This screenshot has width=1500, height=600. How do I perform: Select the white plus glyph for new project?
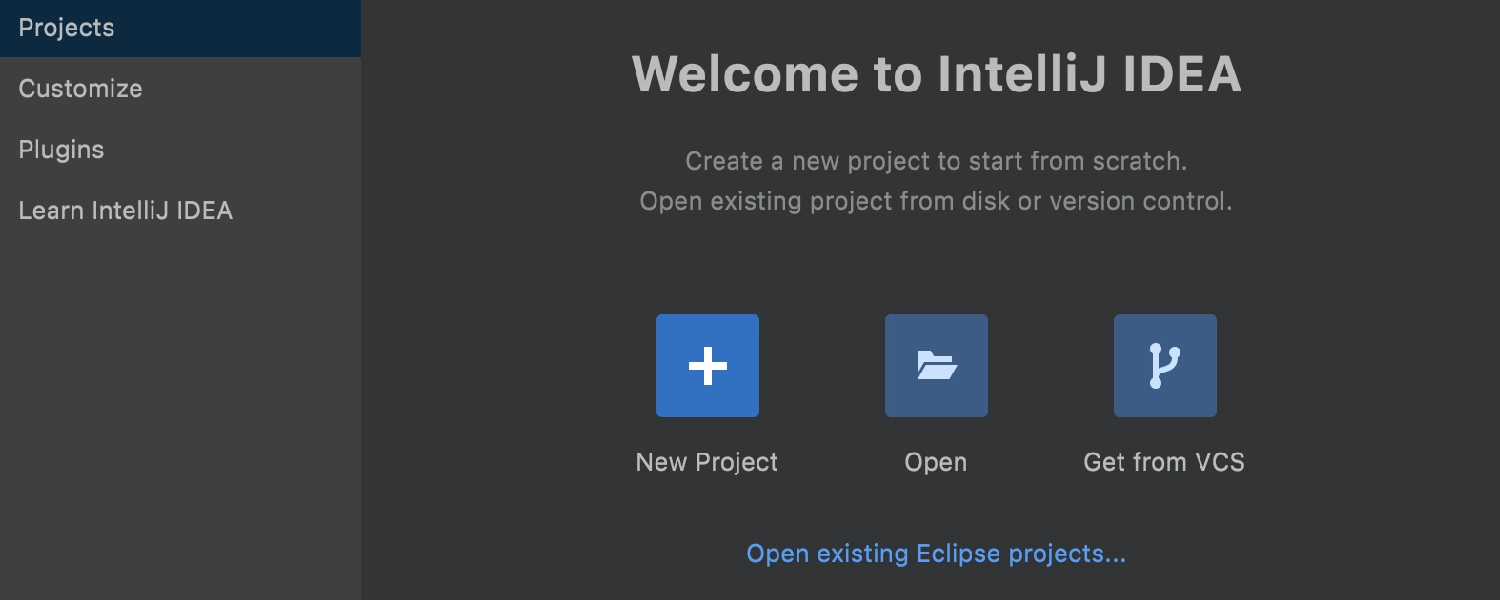707,366
